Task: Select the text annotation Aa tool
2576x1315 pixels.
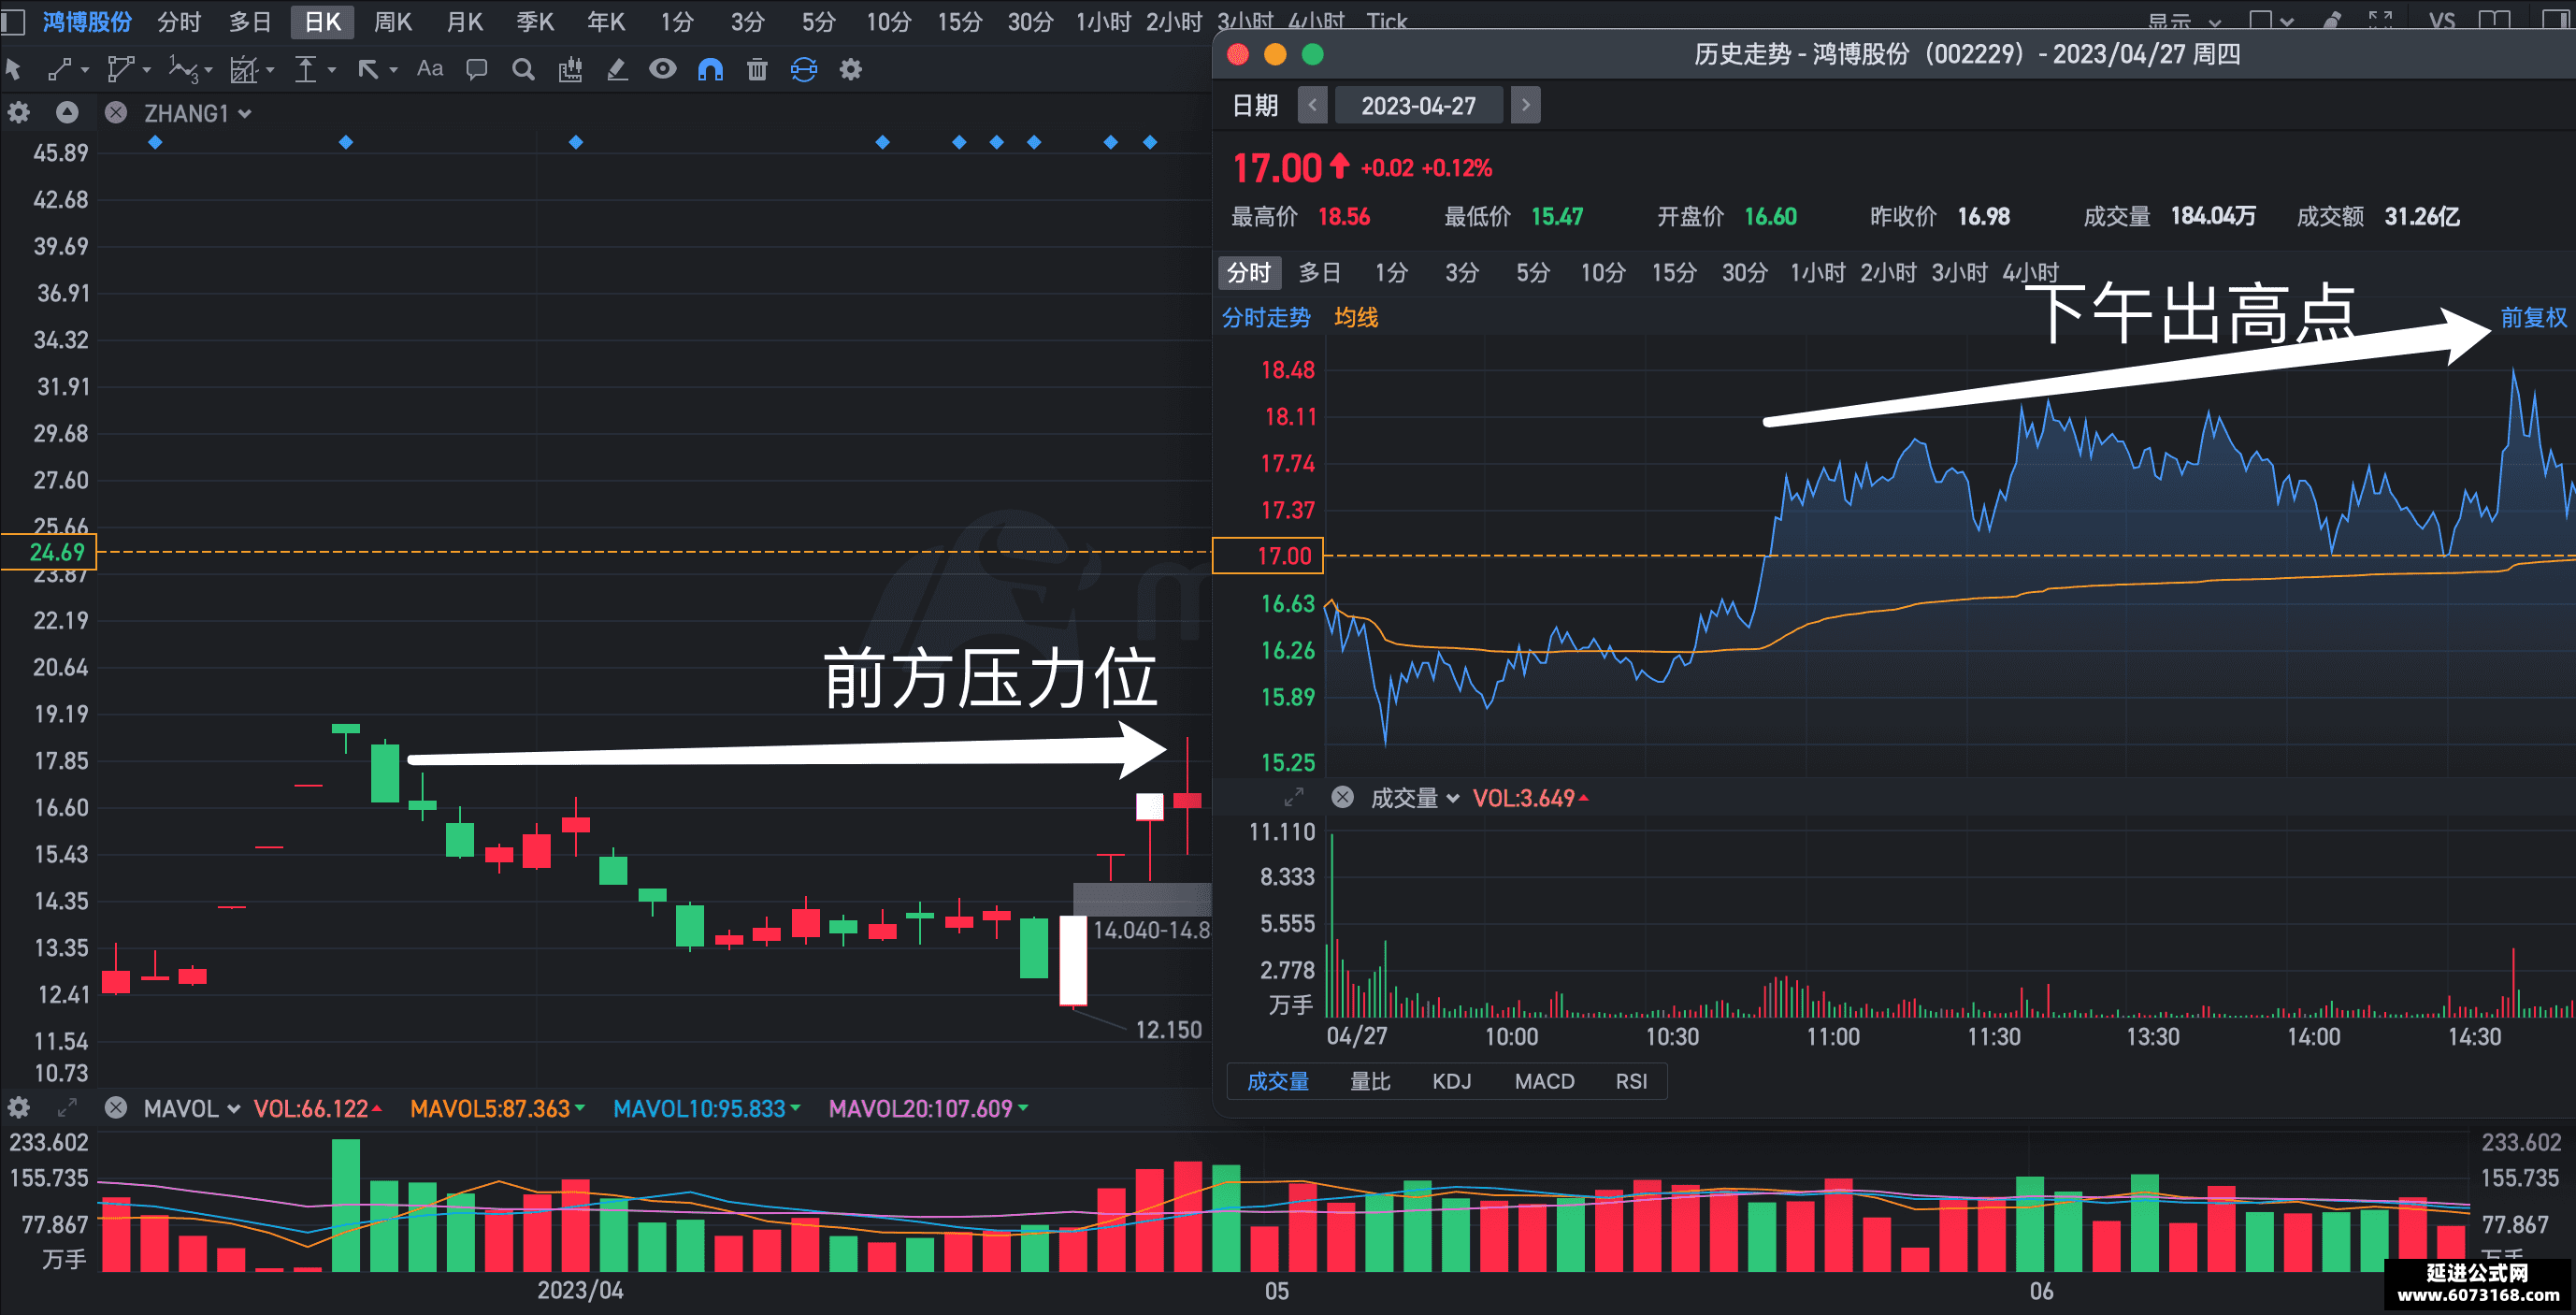Action: 430,69
